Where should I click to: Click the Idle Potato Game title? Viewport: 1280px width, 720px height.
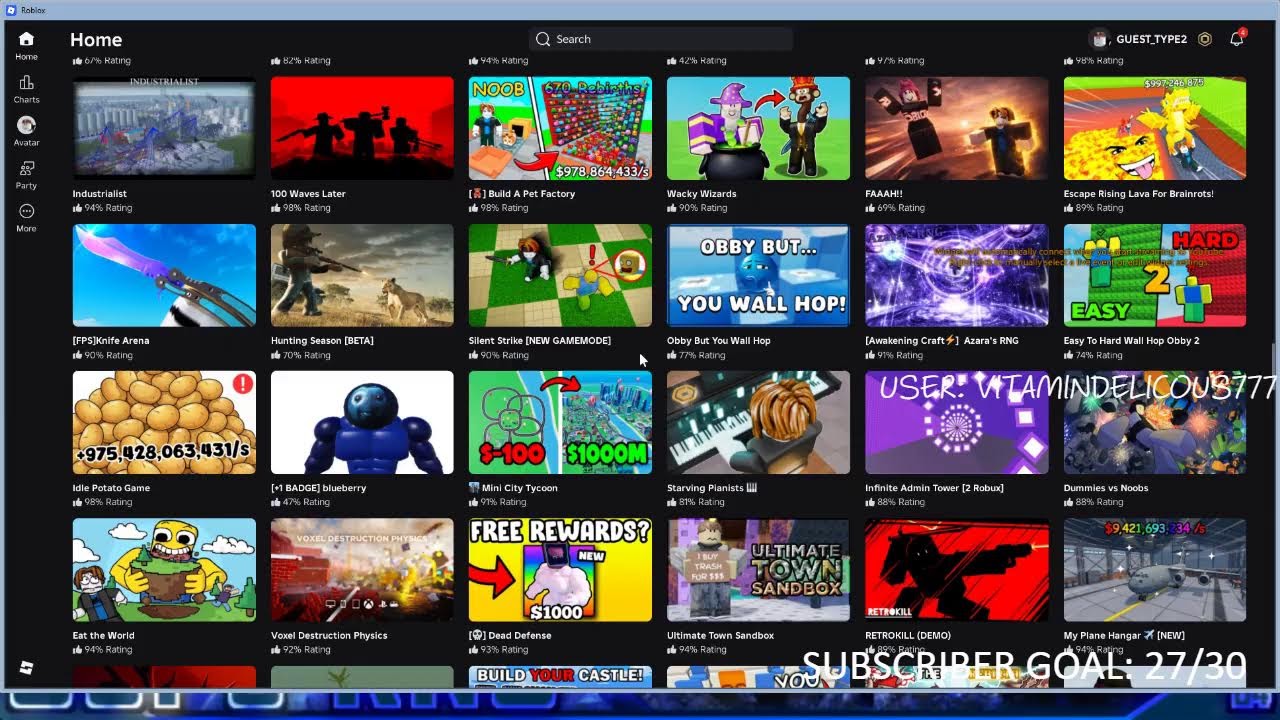[112, 488]
